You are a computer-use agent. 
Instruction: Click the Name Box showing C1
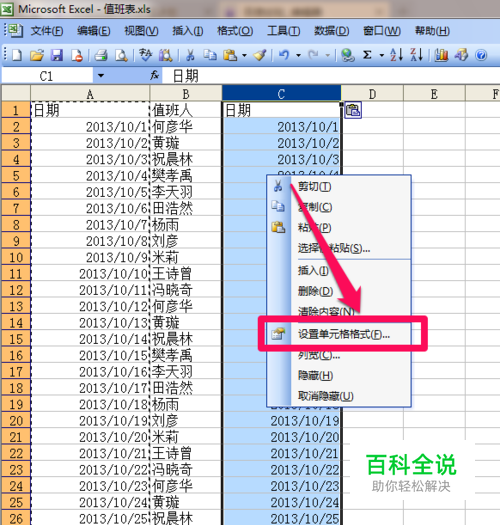tap(47, 76)
